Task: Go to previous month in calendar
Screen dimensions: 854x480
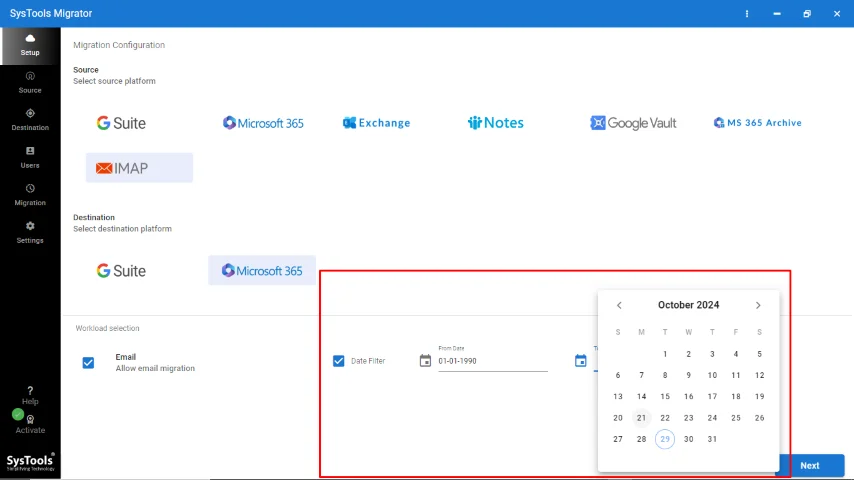Action: click(619, 306)
